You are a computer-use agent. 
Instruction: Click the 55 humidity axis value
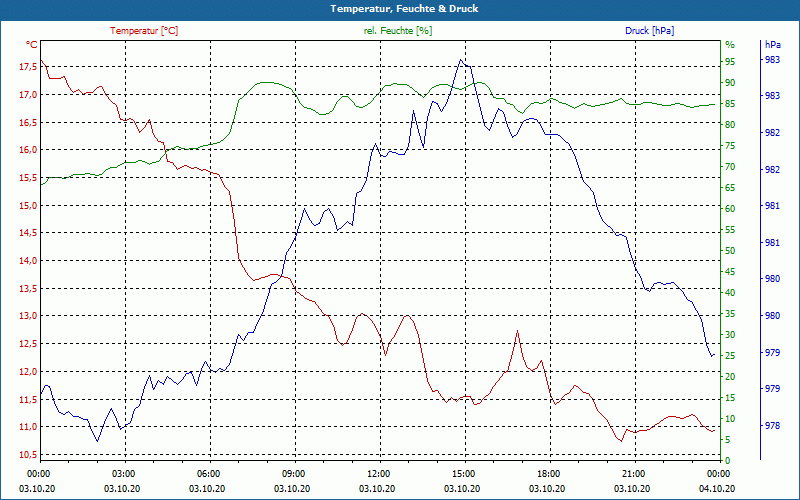(730, 230)
